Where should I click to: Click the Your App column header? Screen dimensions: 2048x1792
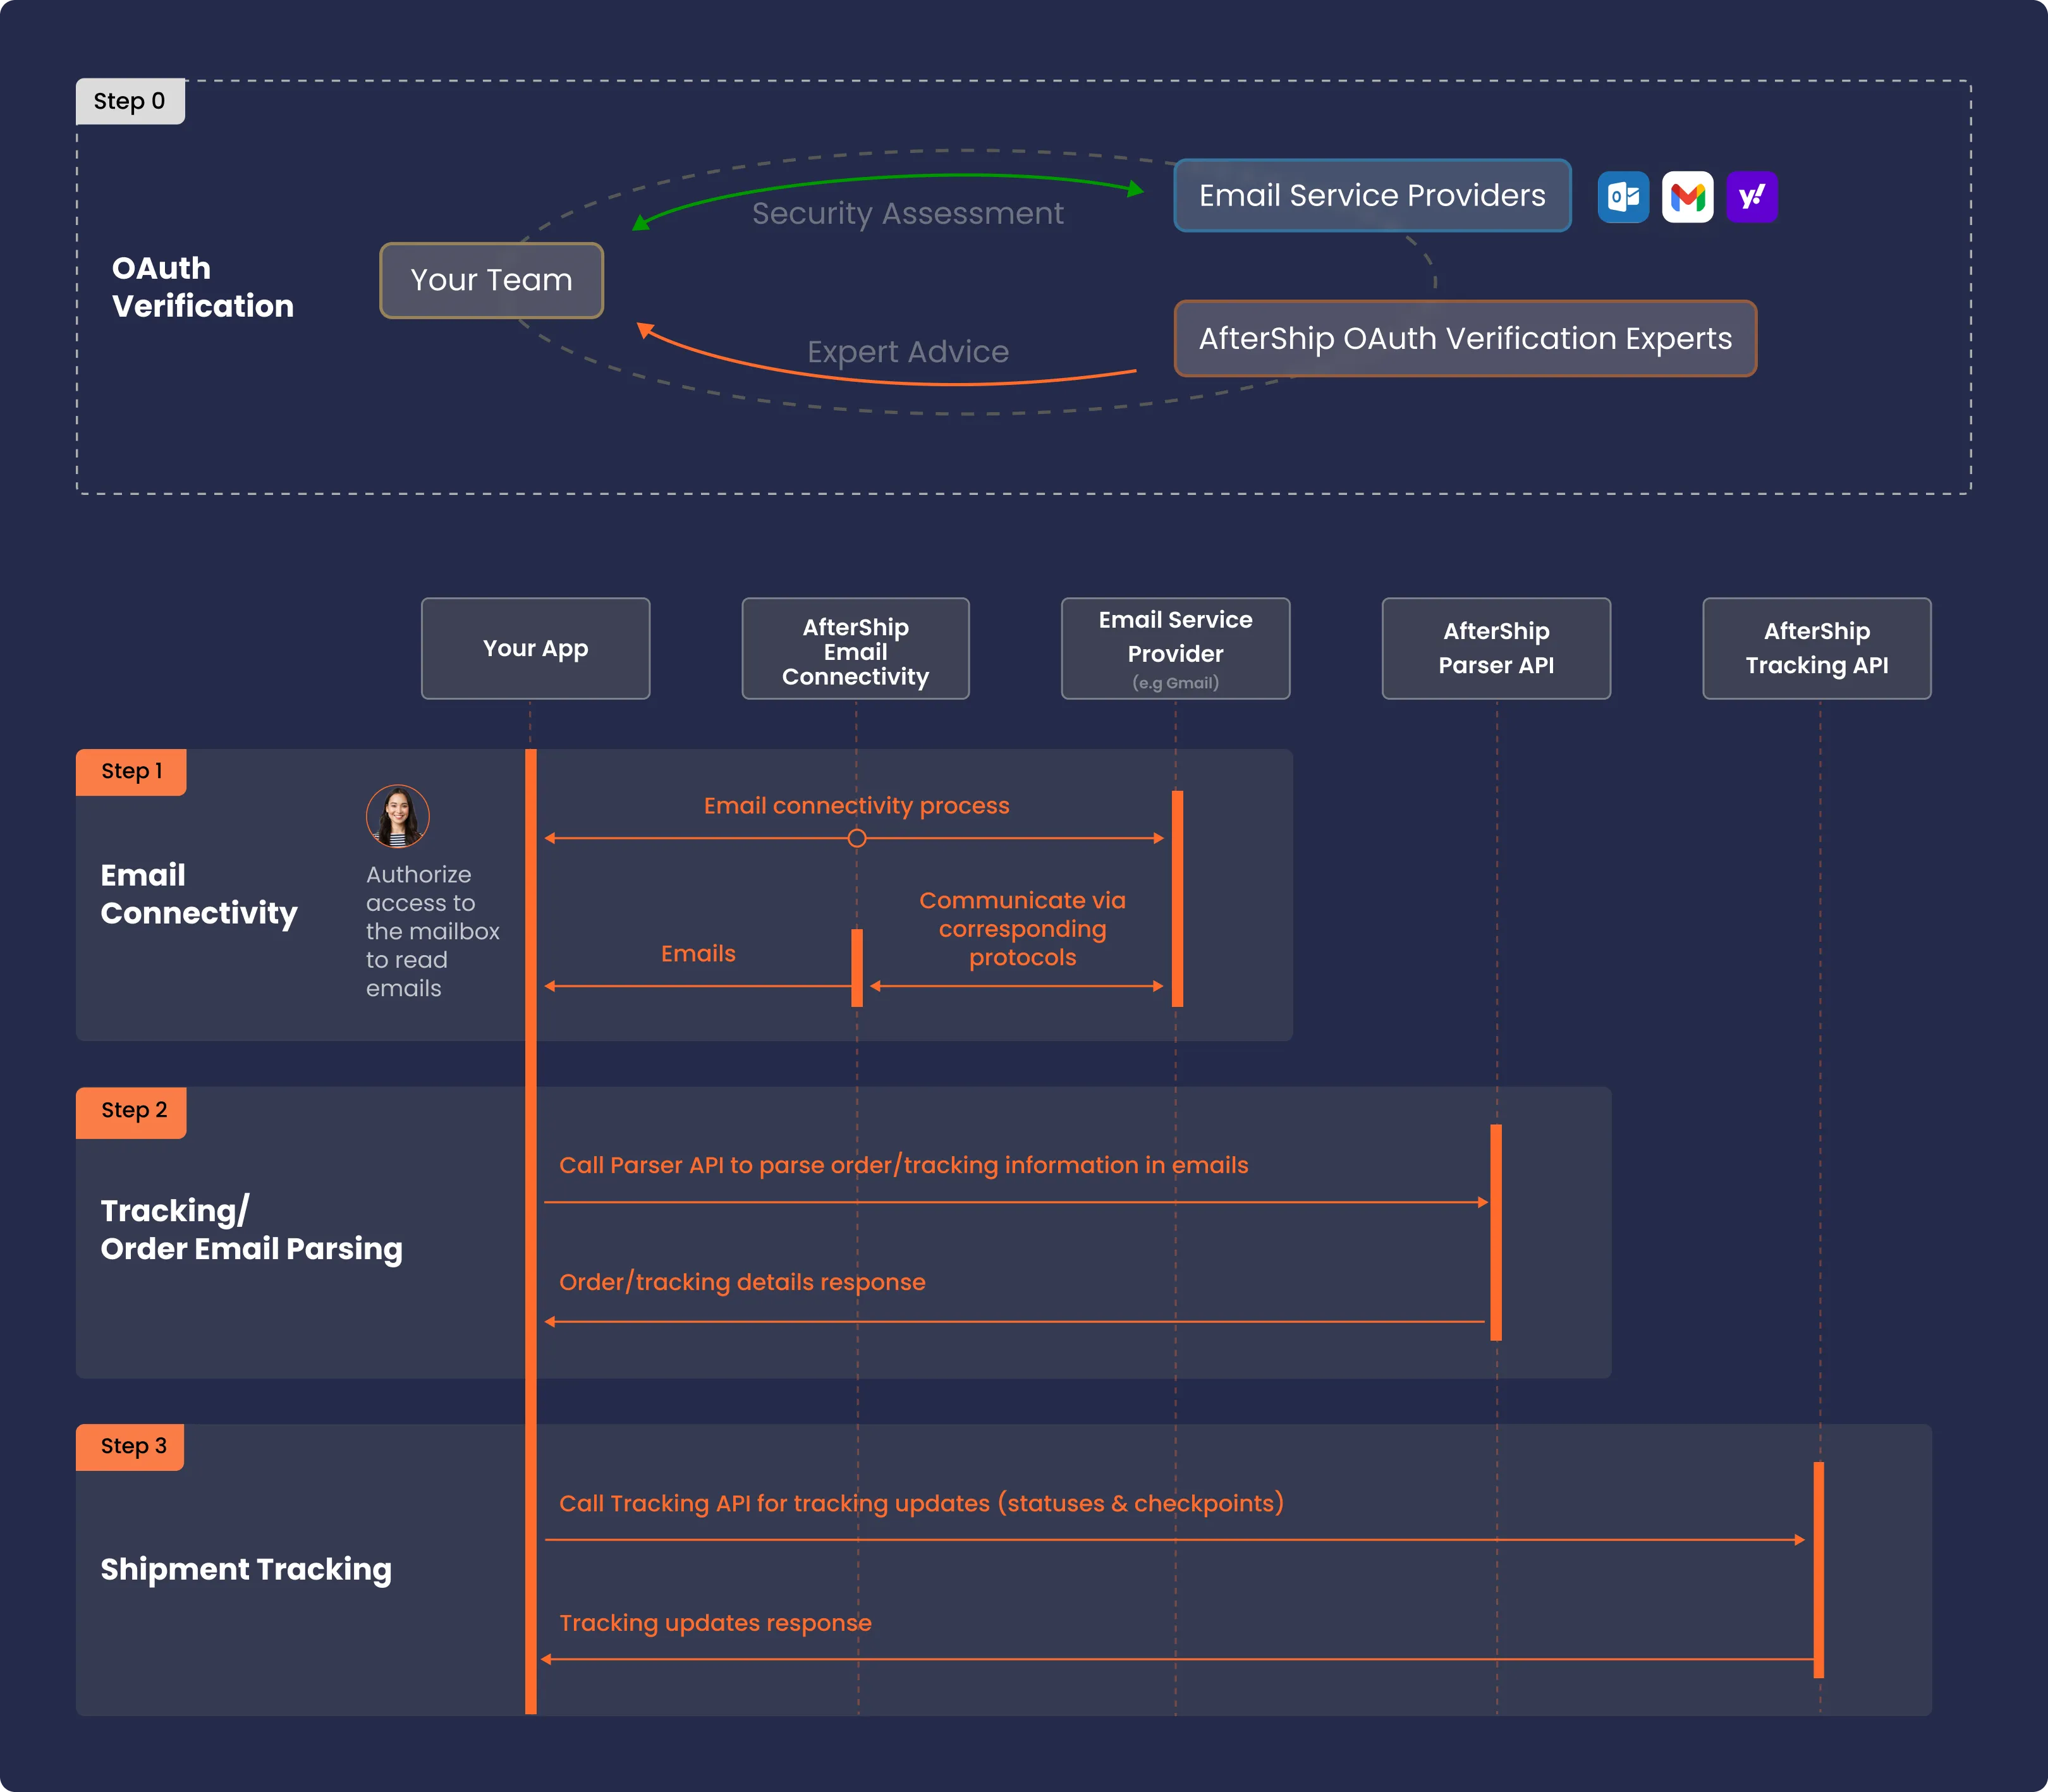[x=536, y=648]
